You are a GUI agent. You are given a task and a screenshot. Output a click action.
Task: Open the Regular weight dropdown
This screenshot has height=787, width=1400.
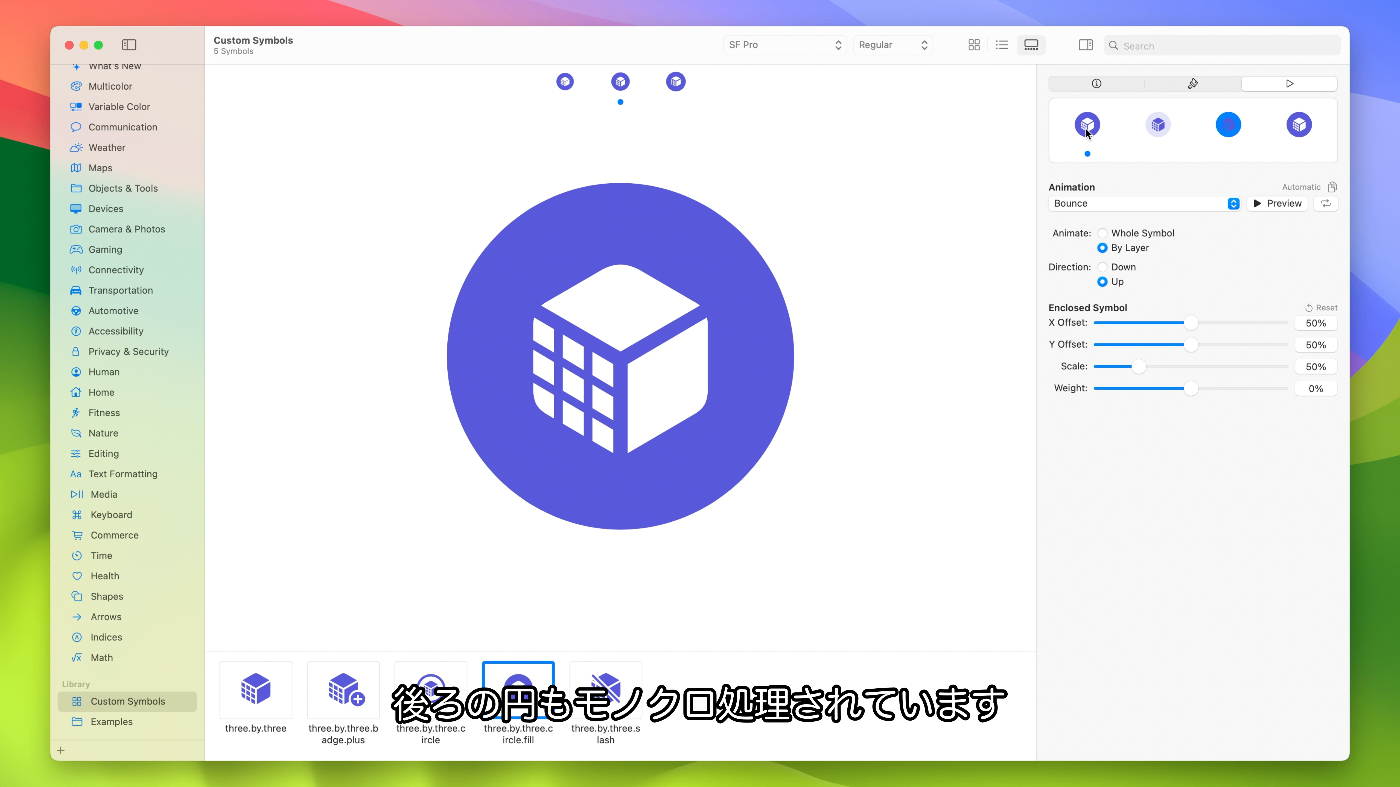894,45
